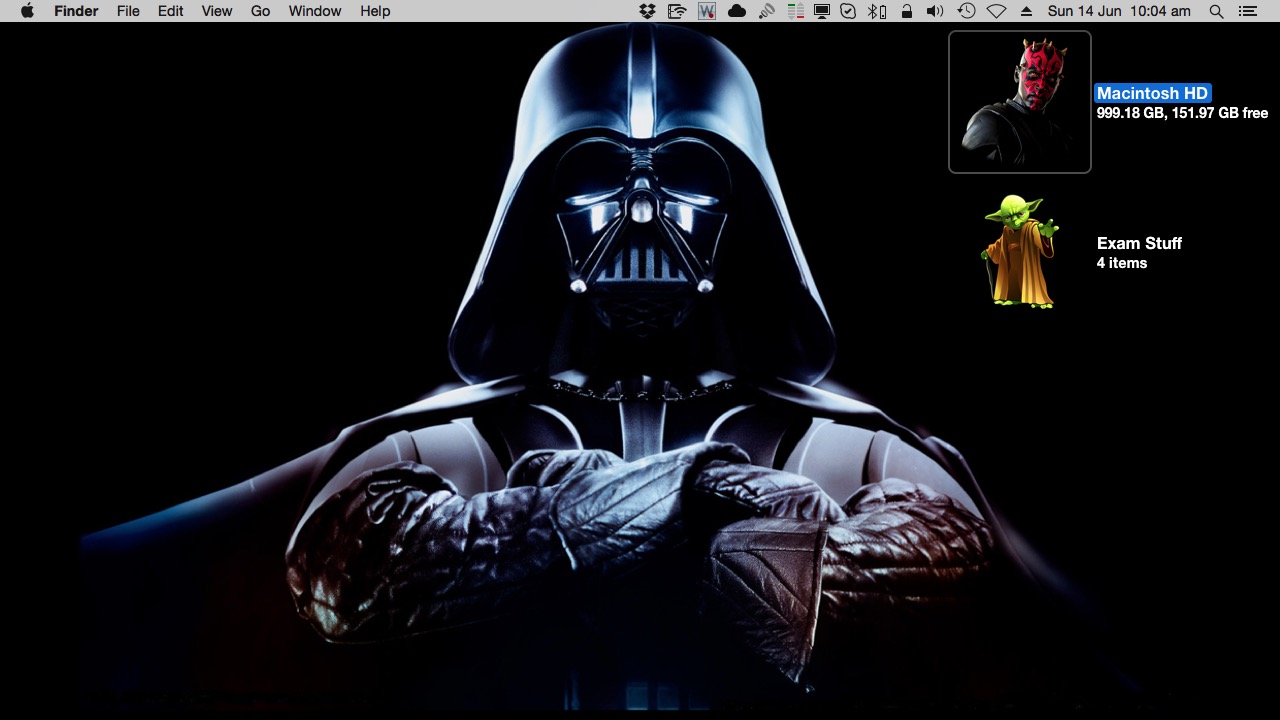1280x720 pixels.
Task: Click the date and time display
Action: click(x=1119, y=11)
